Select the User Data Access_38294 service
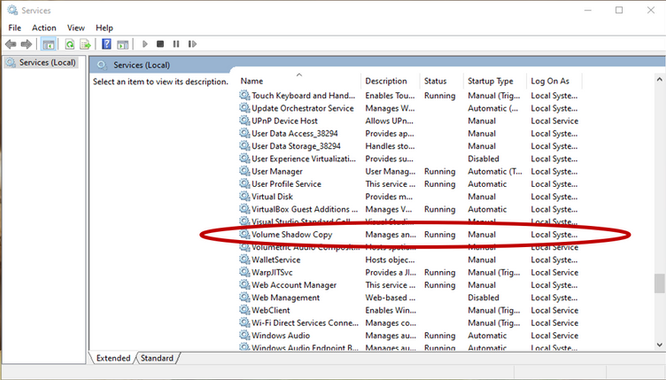 (x=294, y=133)
